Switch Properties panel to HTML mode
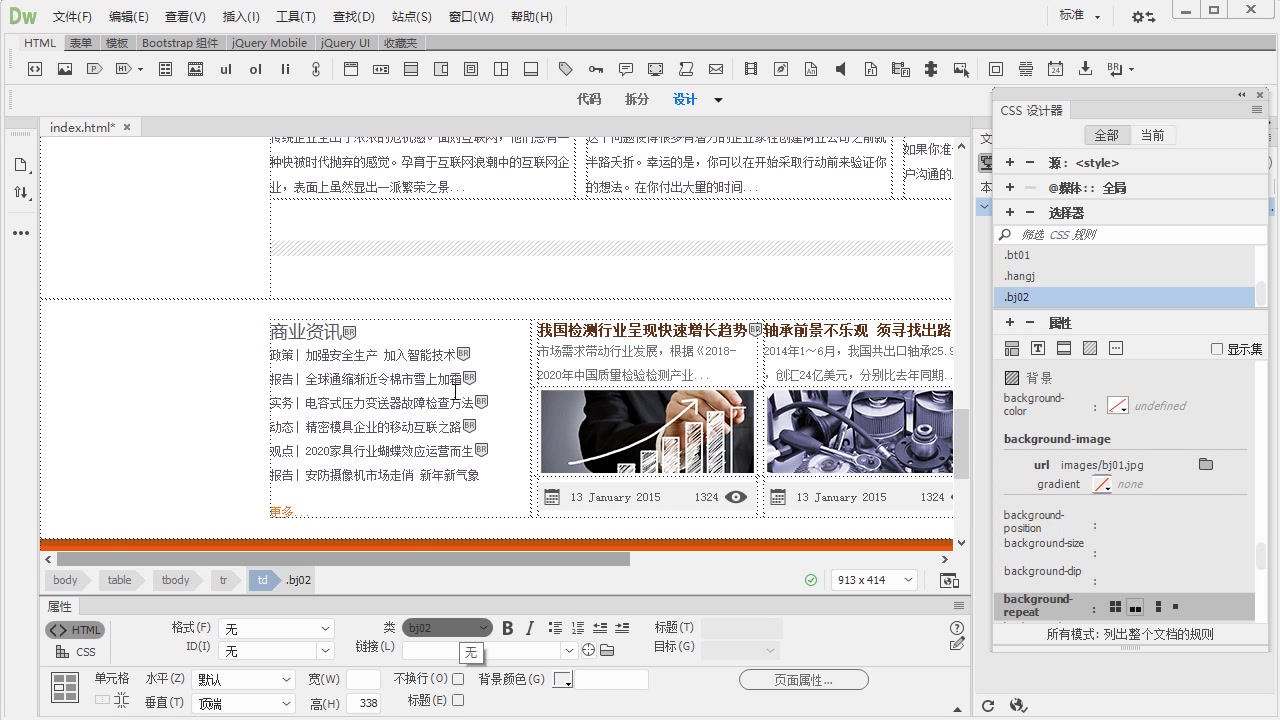 [x=75, y=630]
